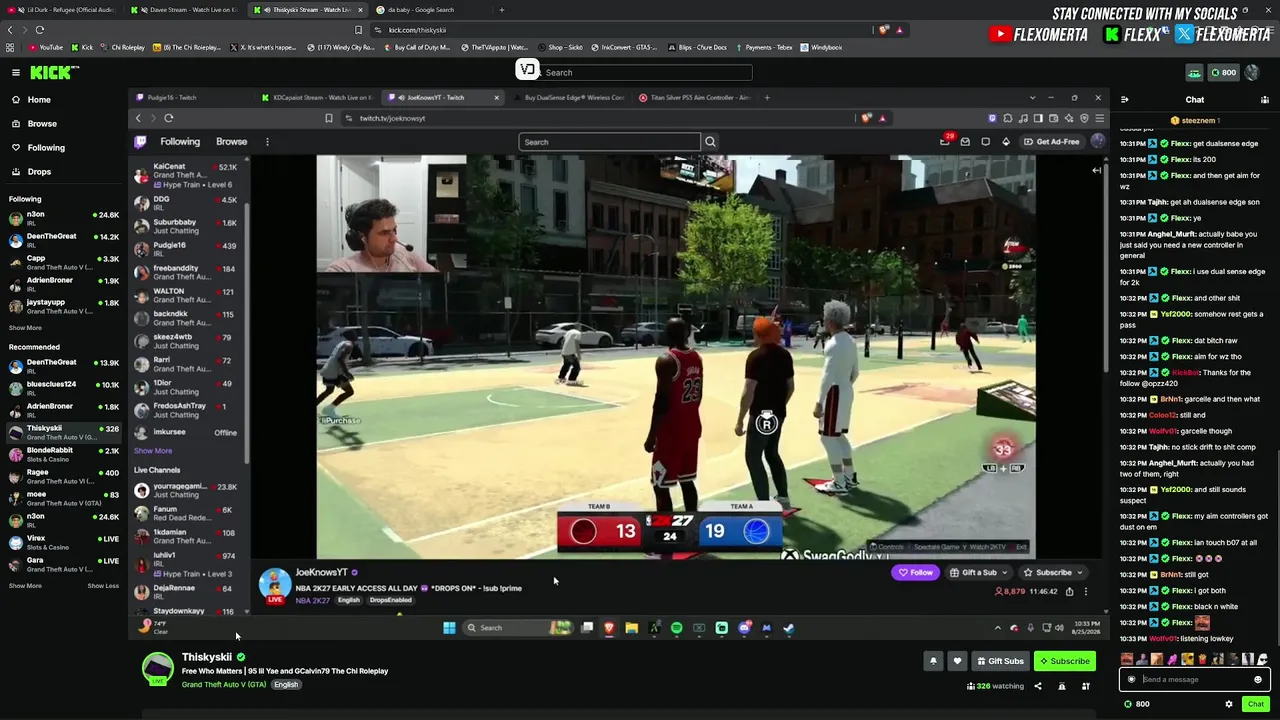Click the Twitch search magnifier button
The height and width of the screenshot is (720, 1280).
(710, 142)
